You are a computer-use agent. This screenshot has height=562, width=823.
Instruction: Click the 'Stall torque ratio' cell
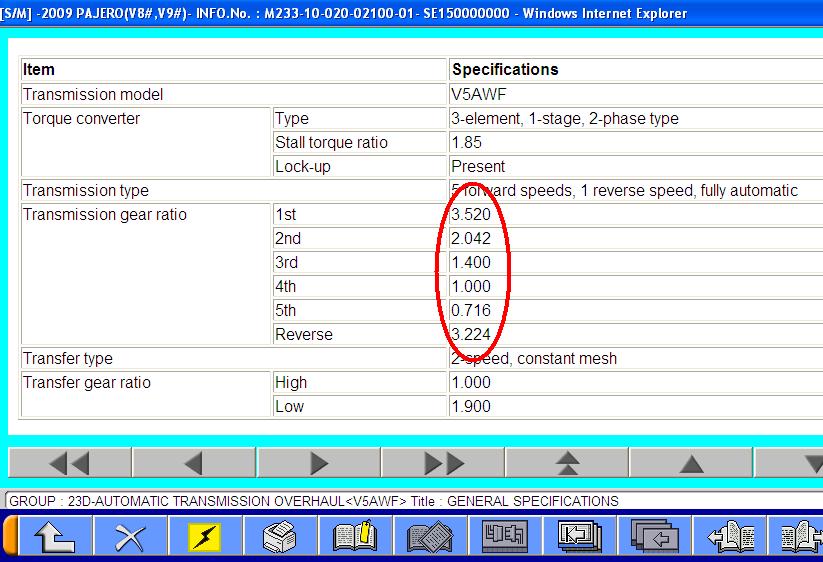point(360,142)
